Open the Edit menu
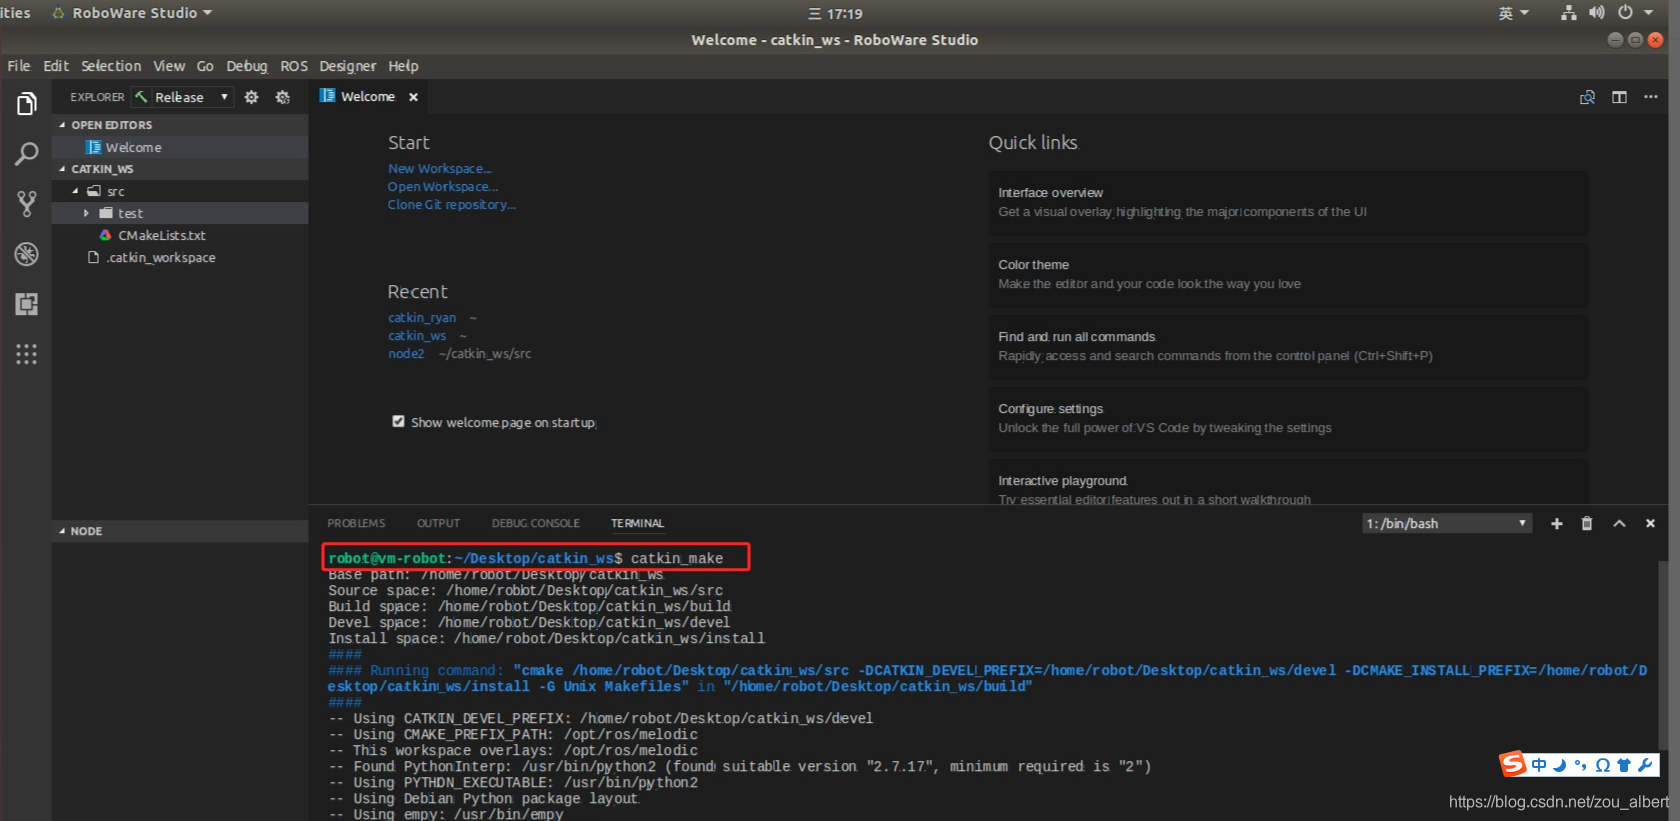This screenshot has width=1680, height=821. 56,66
